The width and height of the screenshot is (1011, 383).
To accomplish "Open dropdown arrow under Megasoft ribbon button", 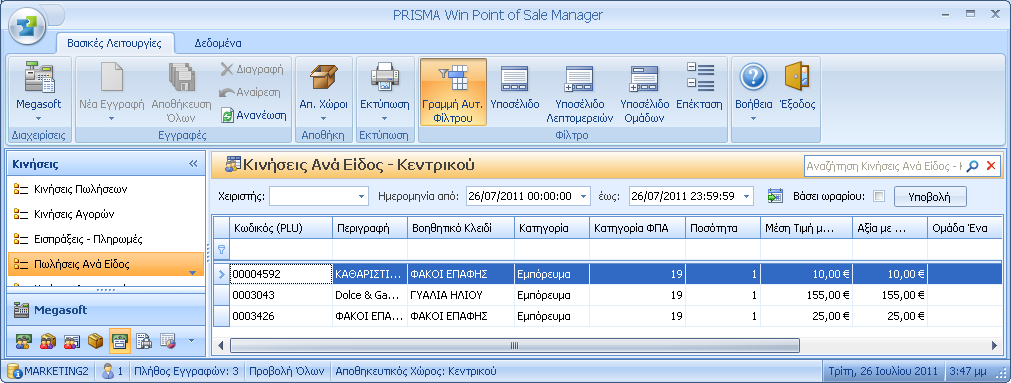I will tap(39, 119).
